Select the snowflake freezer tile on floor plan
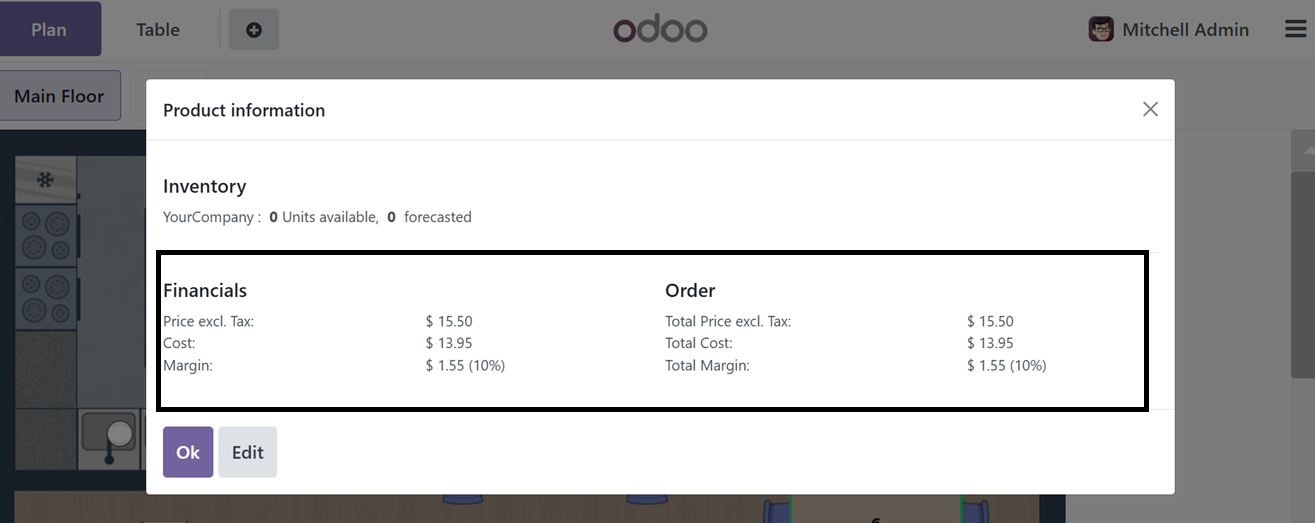This screenshot has height=523, width=1315. pyautogui.click(x=46, y=180)
